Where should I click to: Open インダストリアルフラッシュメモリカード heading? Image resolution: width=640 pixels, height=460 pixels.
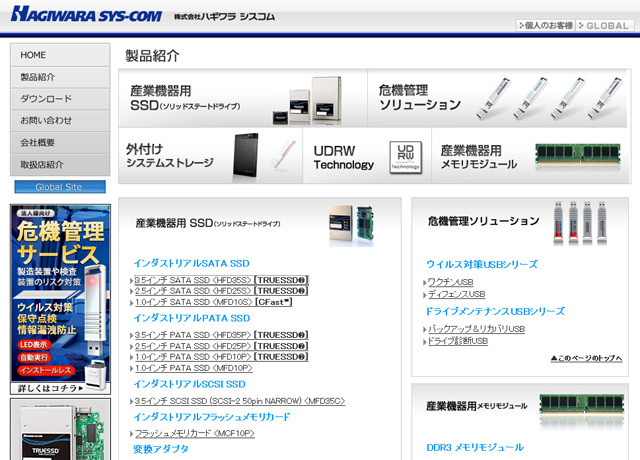click(212, 417)
